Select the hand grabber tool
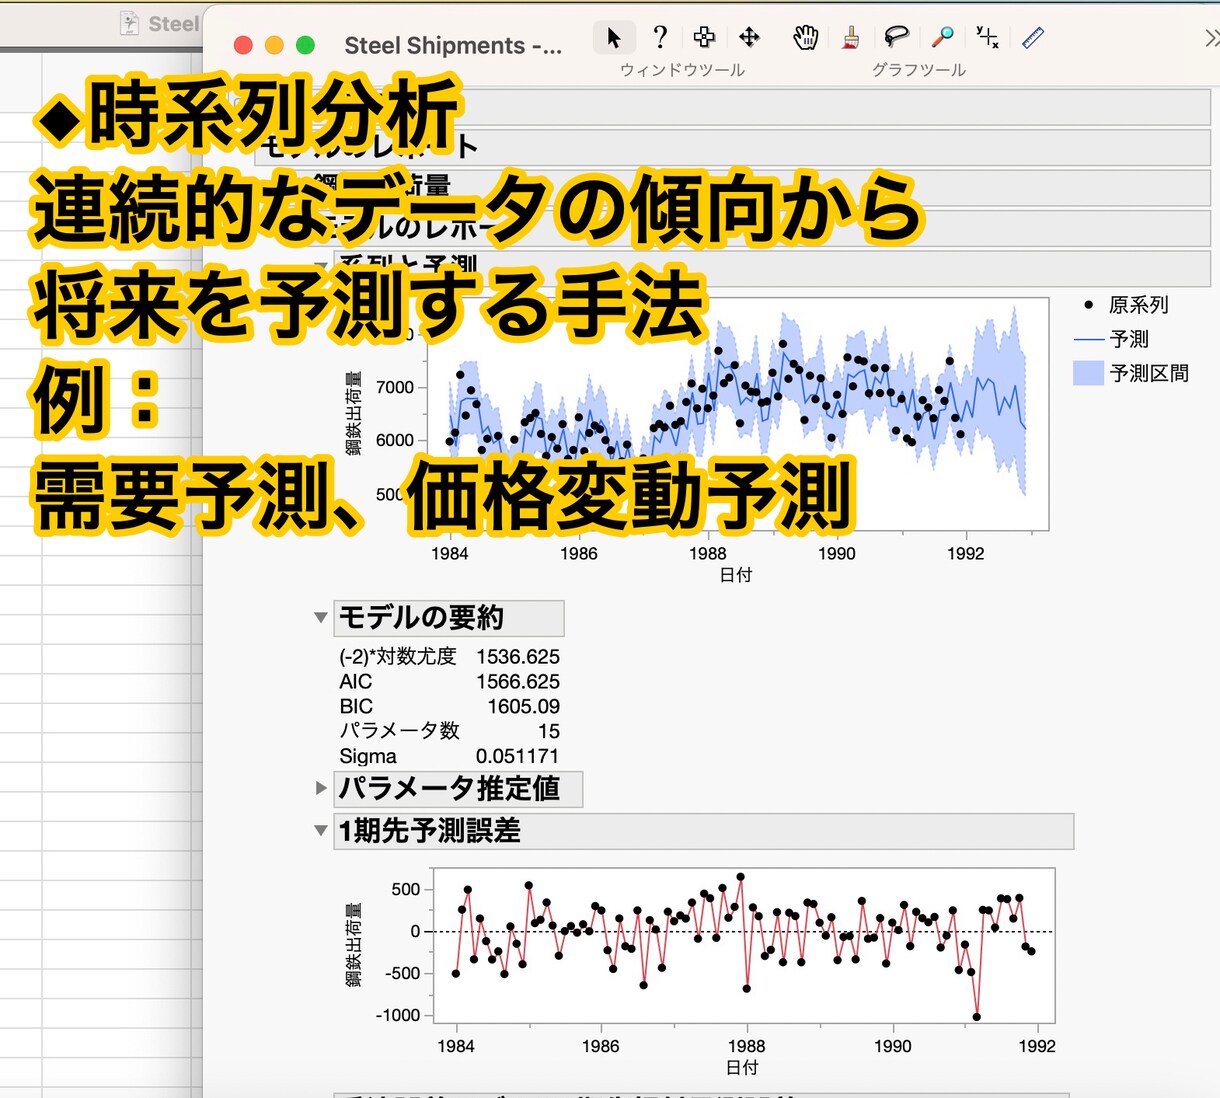 805,38
